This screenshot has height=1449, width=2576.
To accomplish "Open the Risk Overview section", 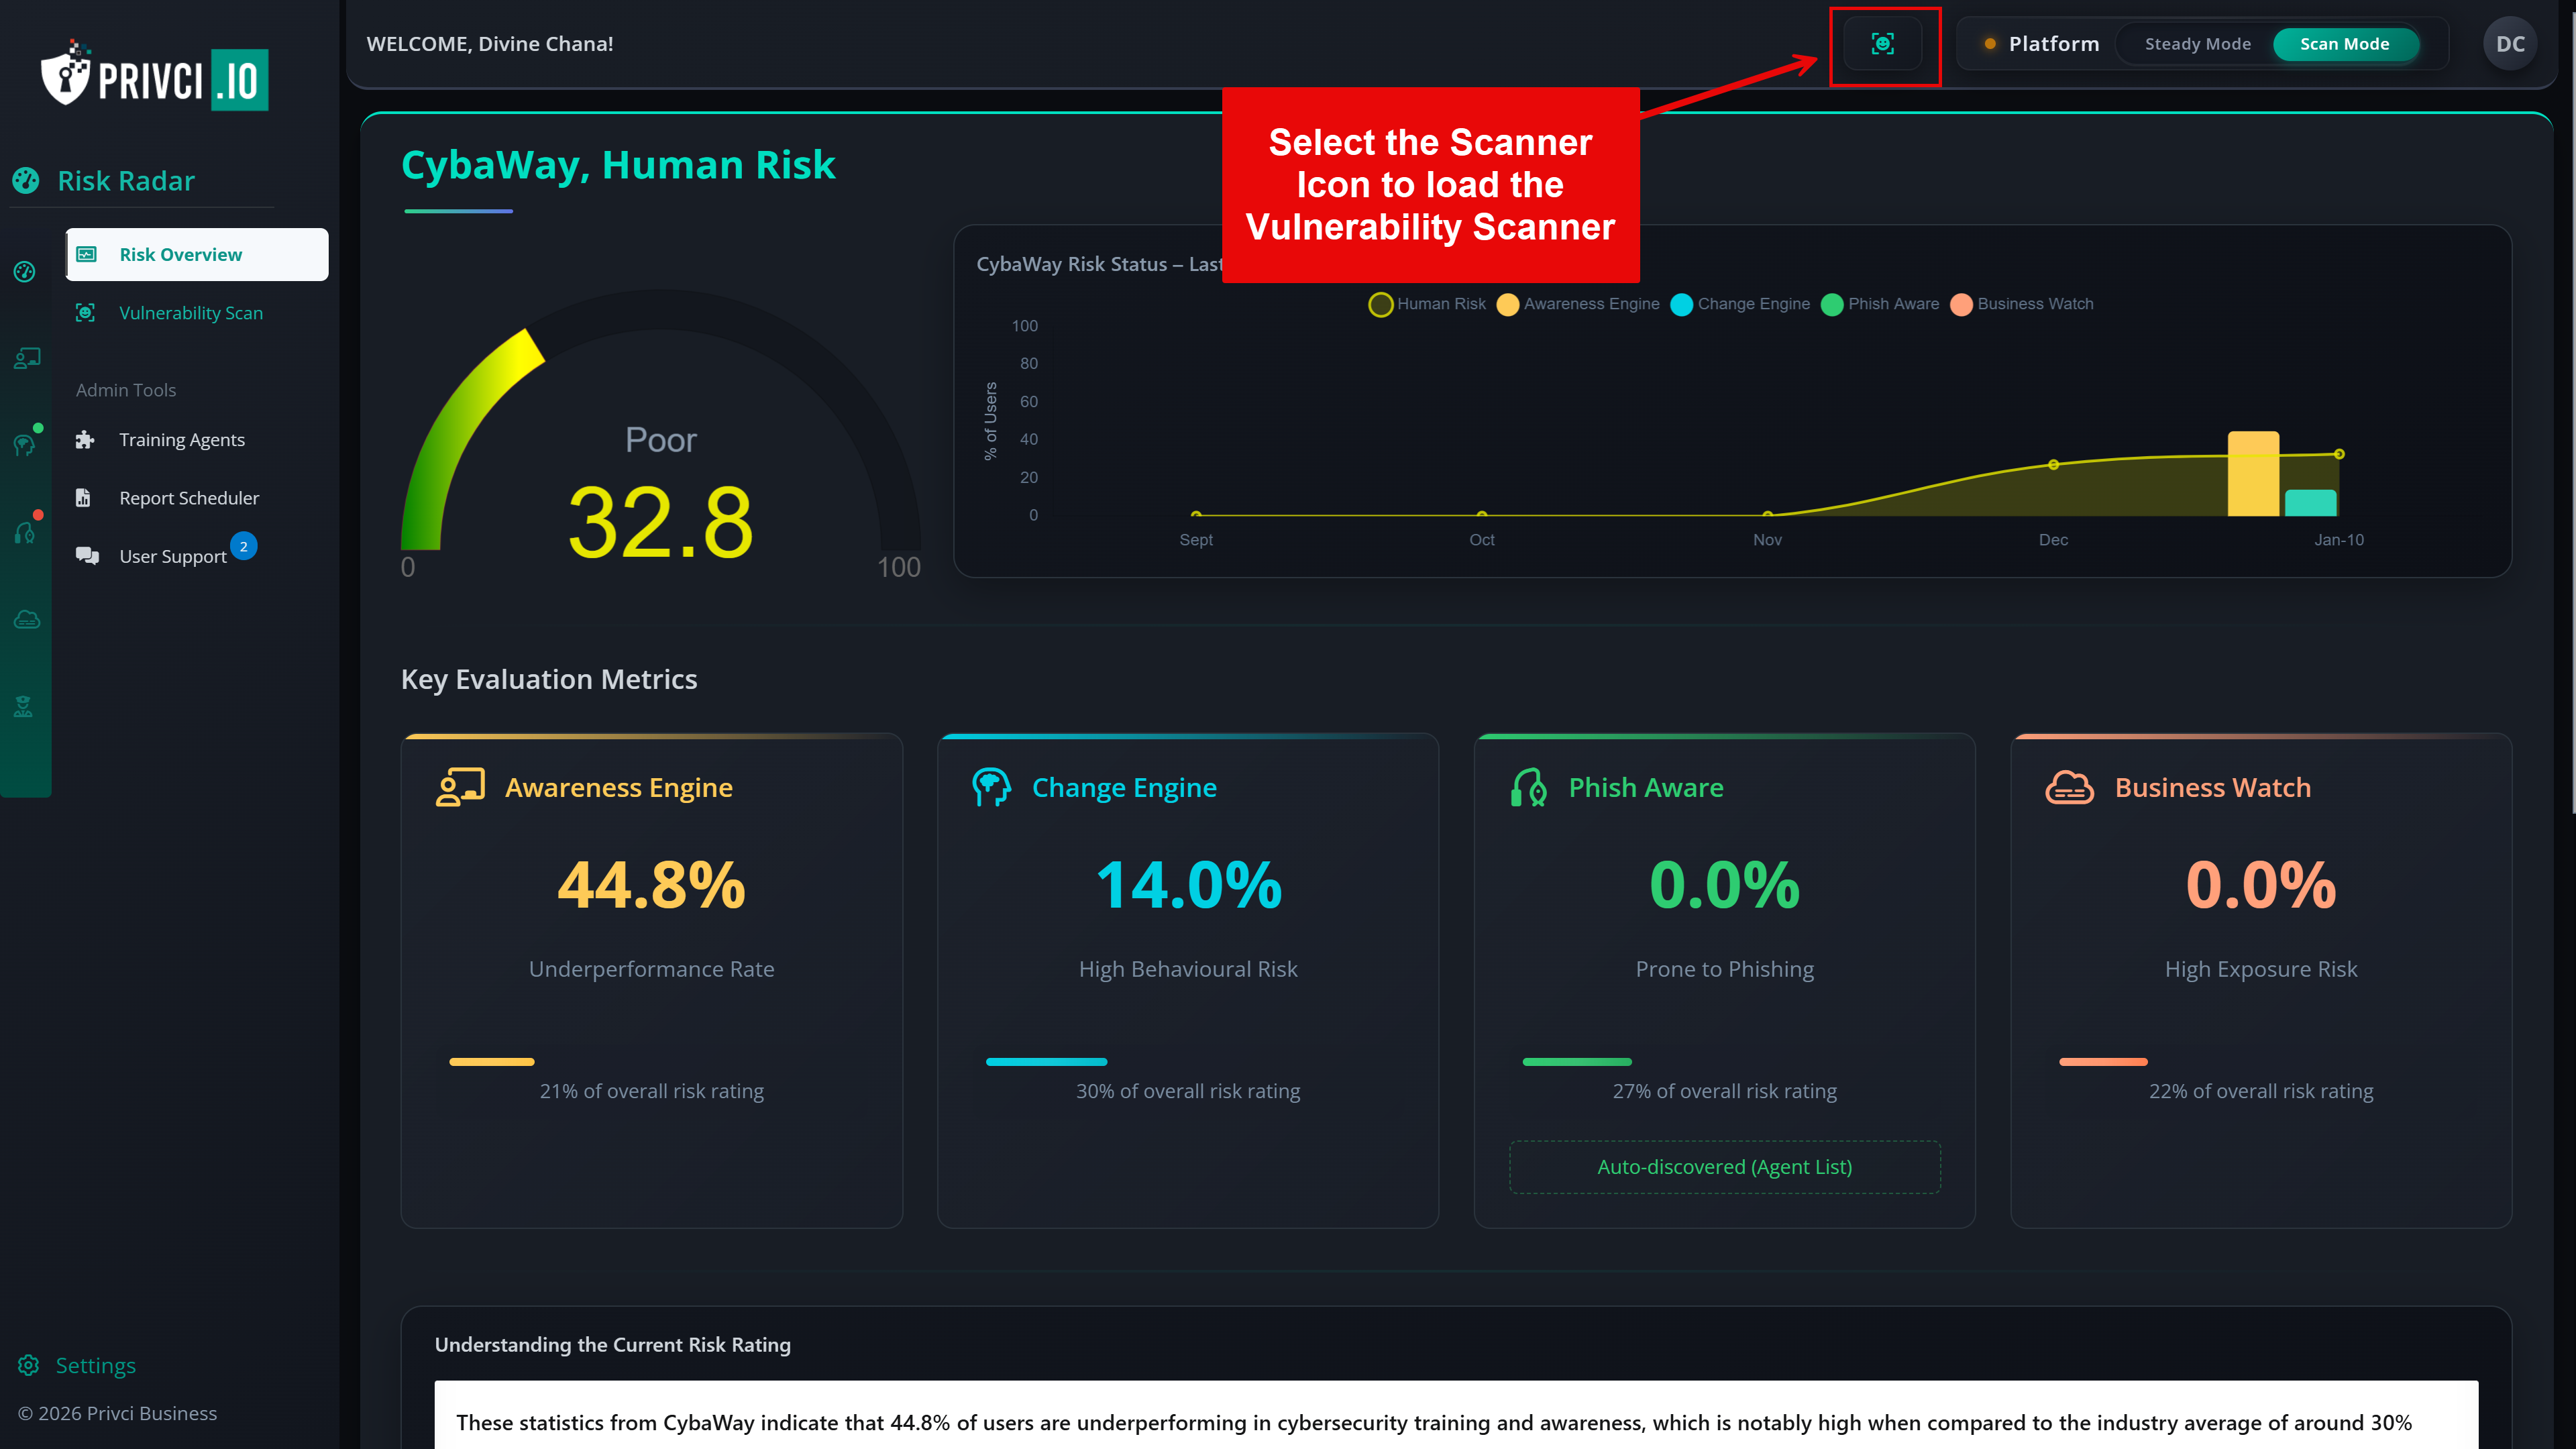I will 181,254.
